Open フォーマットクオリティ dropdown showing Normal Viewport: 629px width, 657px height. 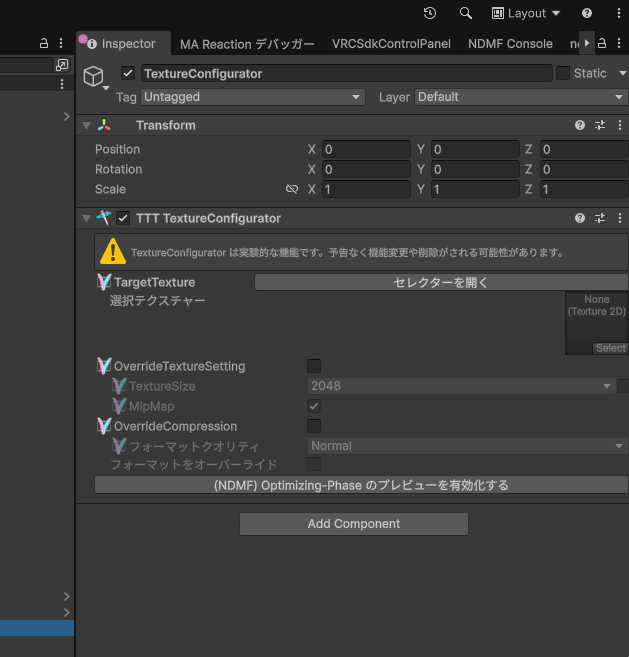point(467,446)
